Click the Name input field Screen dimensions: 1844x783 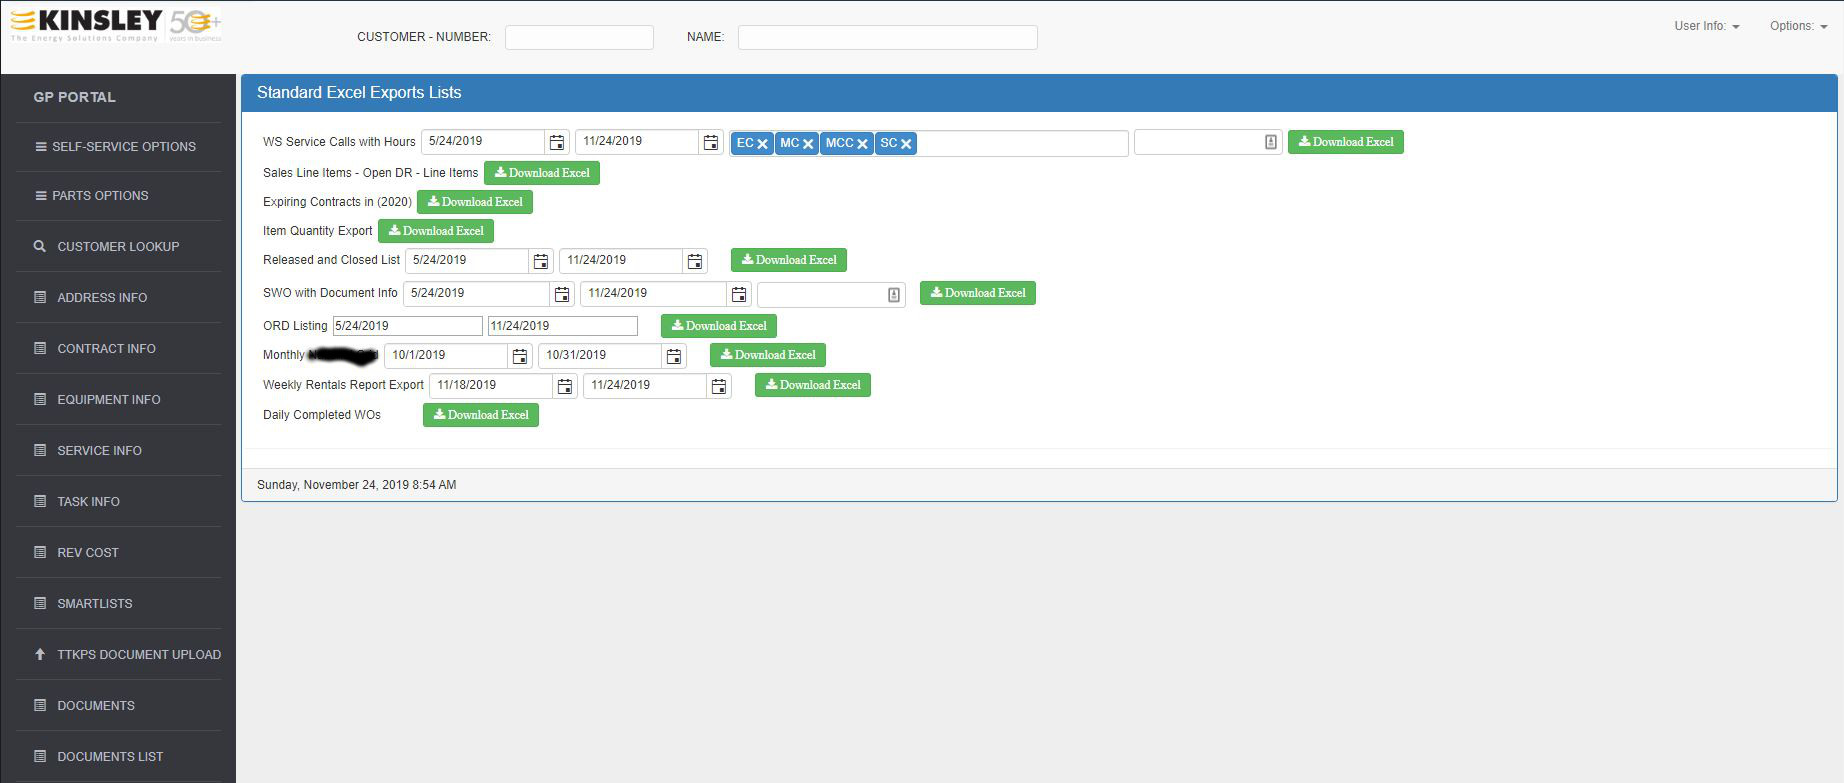[888, 37]
